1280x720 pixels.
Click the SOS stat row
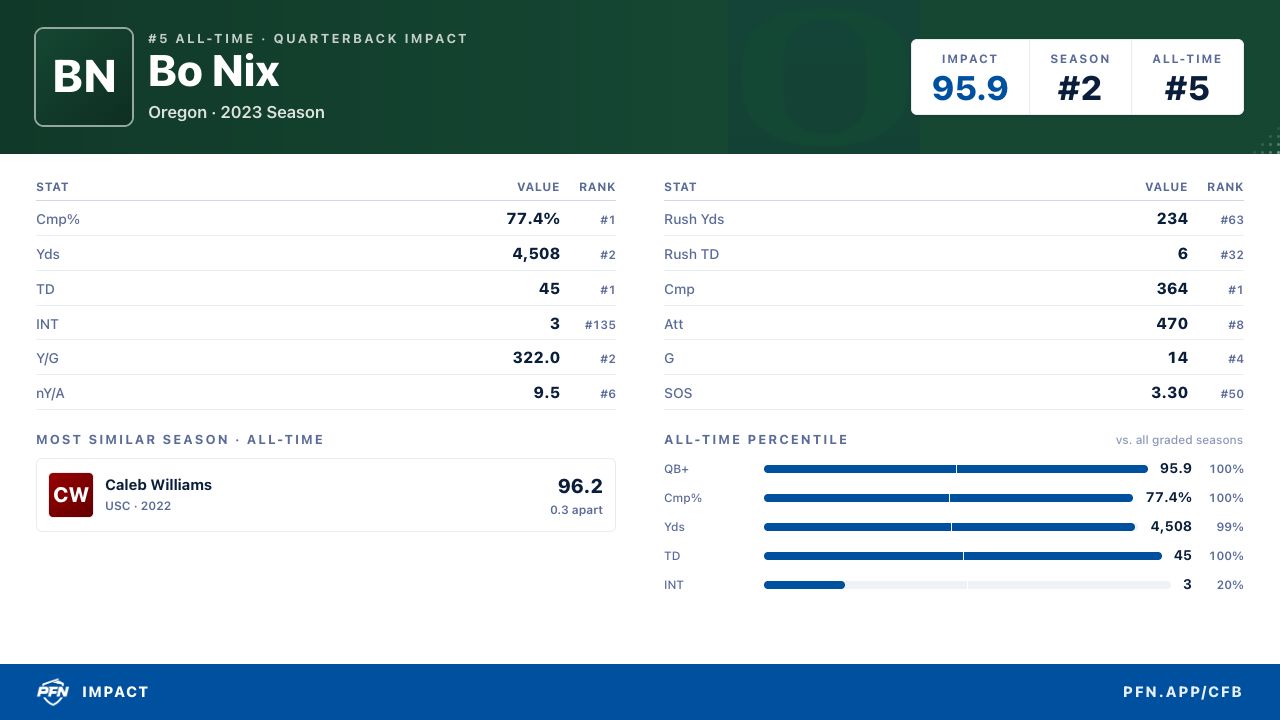point(954,393)
